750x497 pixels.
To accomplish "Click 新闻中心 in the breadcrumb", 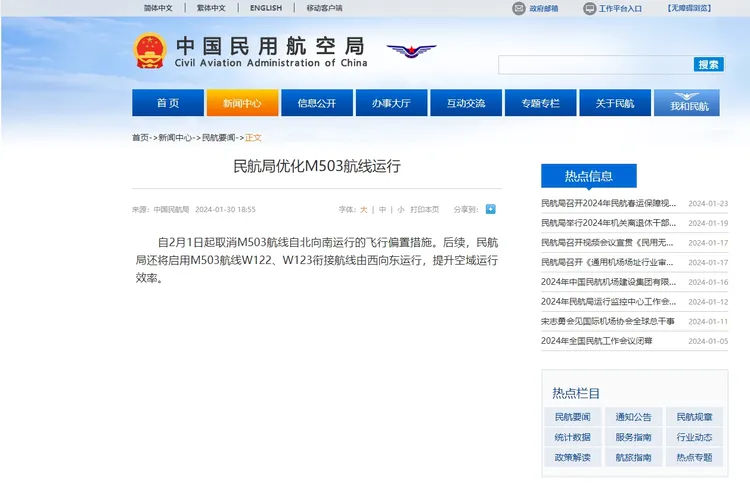I will pyautogui.click(x=175, y=138).
